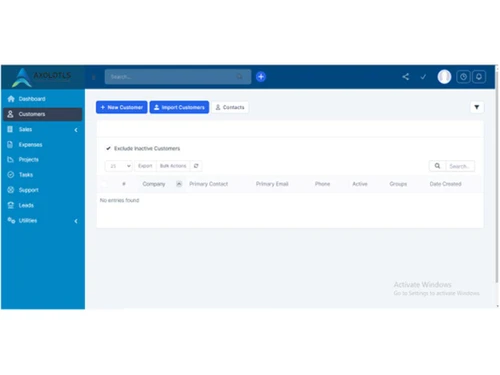Open the timesheet clock icon

pos(463,77)
